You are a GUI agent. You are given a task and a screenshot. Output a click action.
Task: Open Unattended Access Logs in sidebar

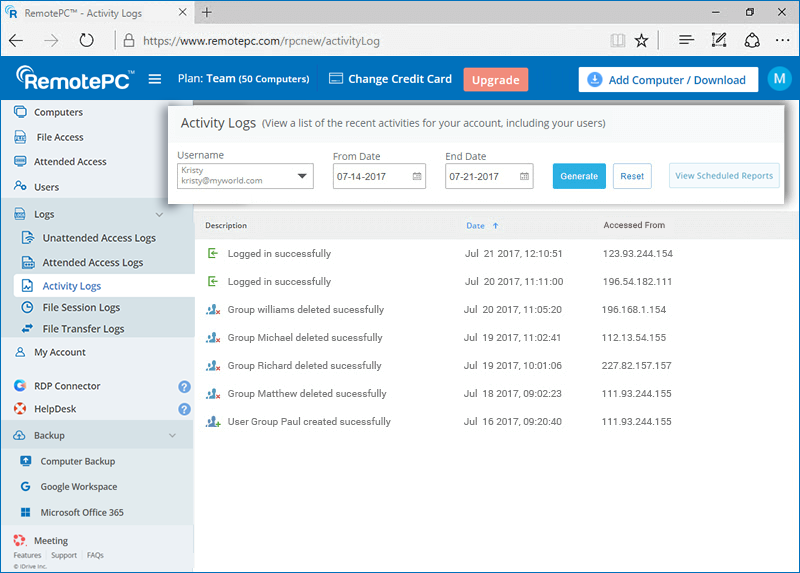click(x=98, y=238)
